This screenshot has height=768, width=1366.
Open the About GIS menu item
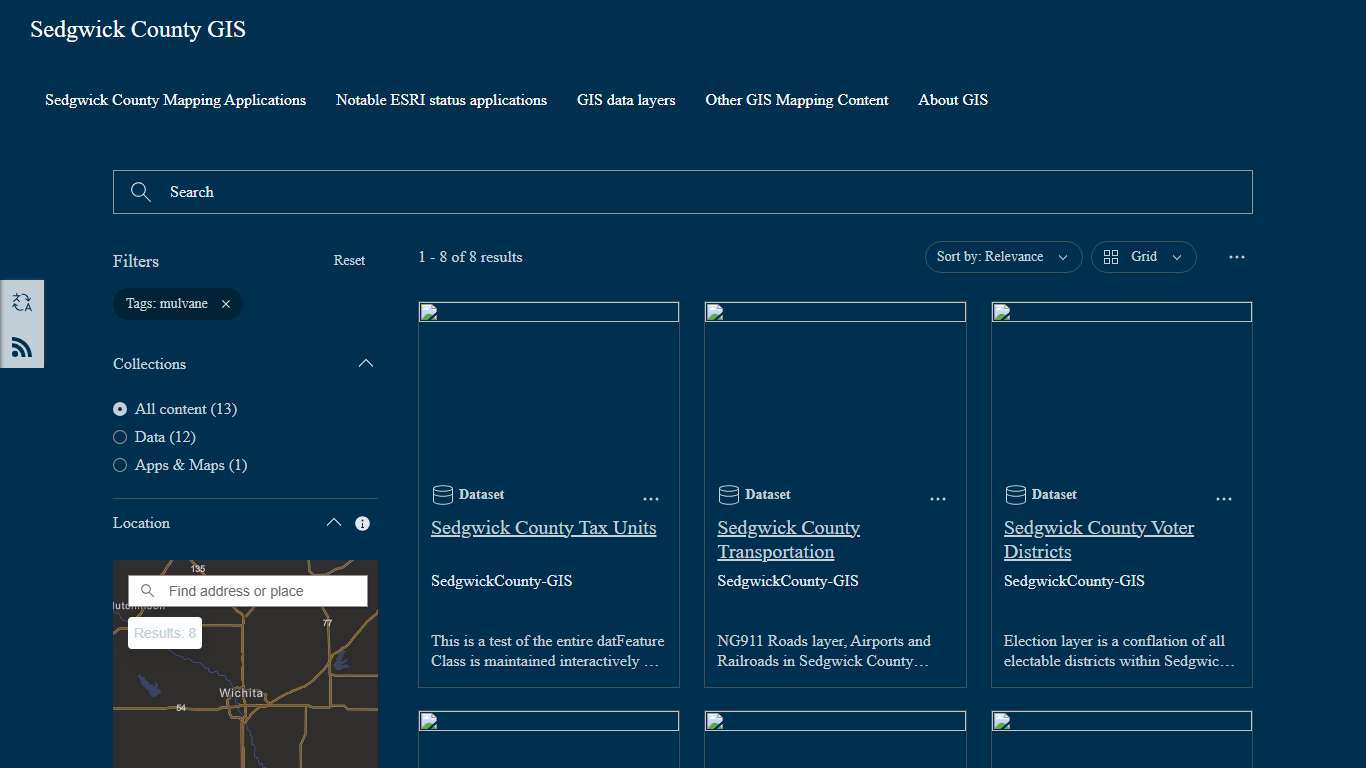[x=952, y=100]
